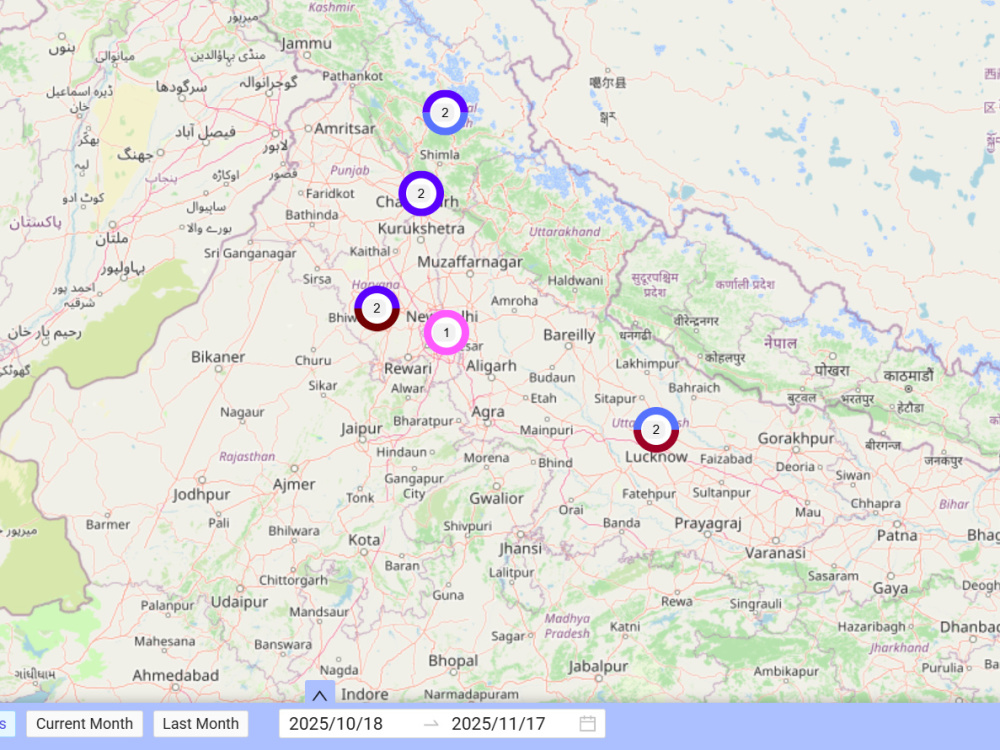This screenshot has height=750, width=1000.
Task: Click the Indore city label
Action: pyautogui.click(x=365, y=694)
